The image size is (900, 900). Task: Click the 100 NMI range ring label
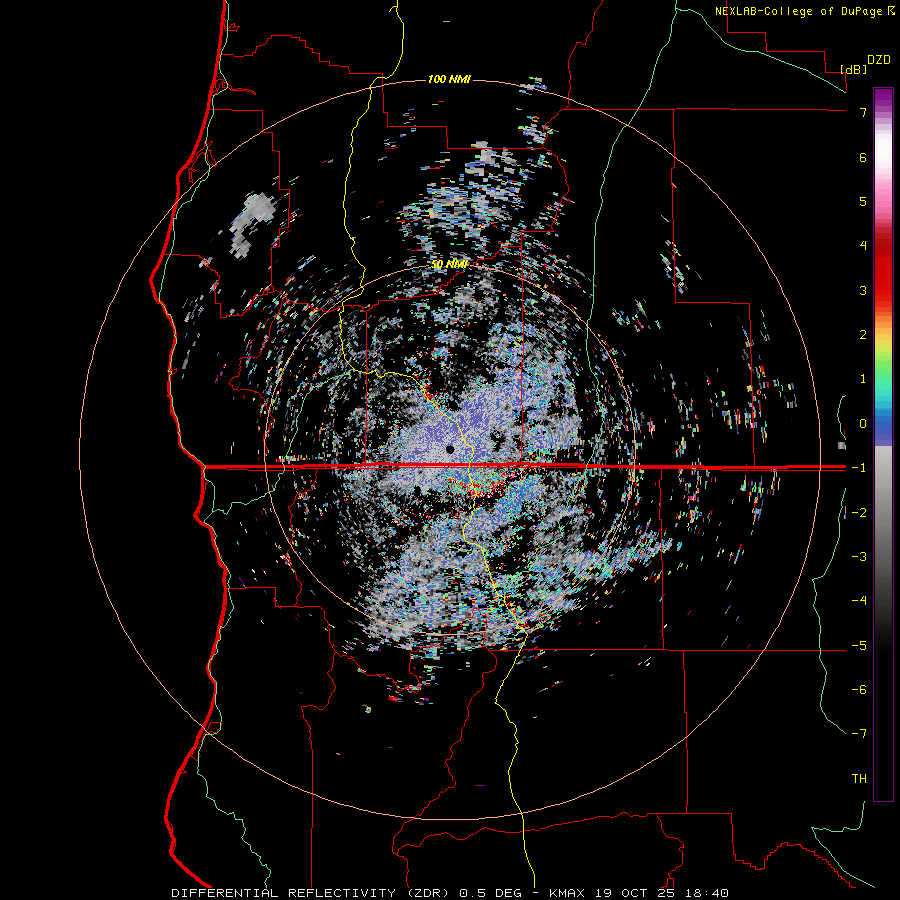[449, 79]
